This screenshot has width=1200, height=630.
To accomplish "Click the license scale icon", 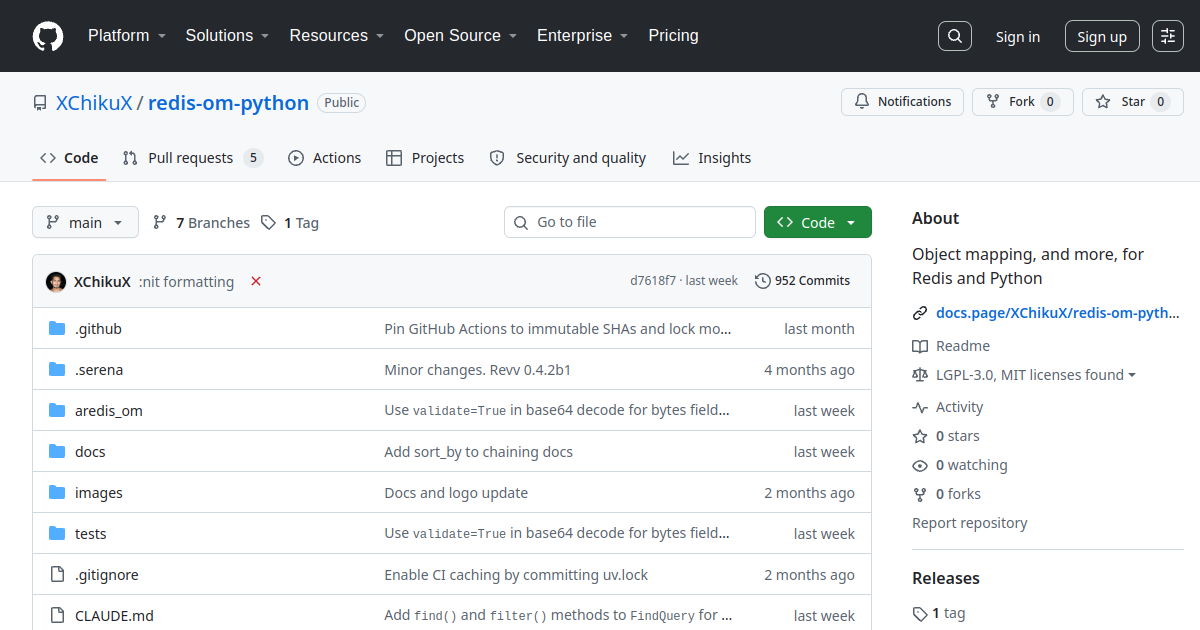I will tap(920, 375).
